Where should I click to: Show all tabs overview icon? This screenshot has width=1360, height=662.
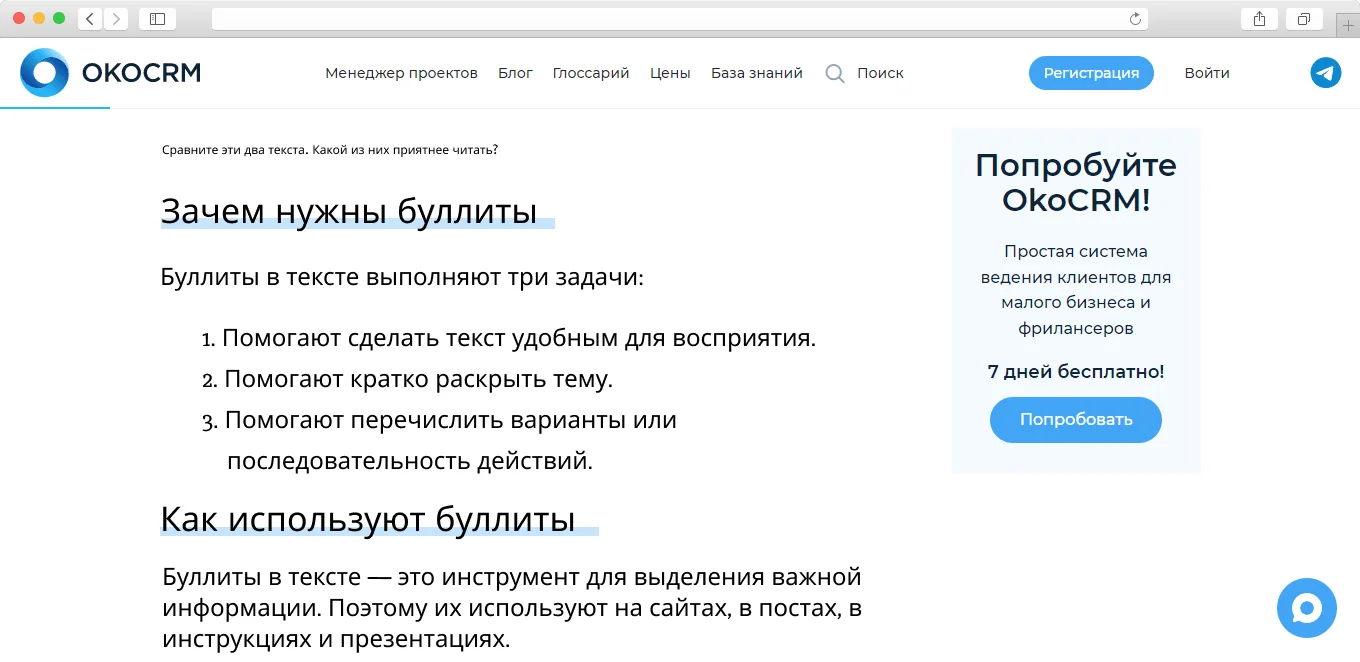tap(1304, 19)
